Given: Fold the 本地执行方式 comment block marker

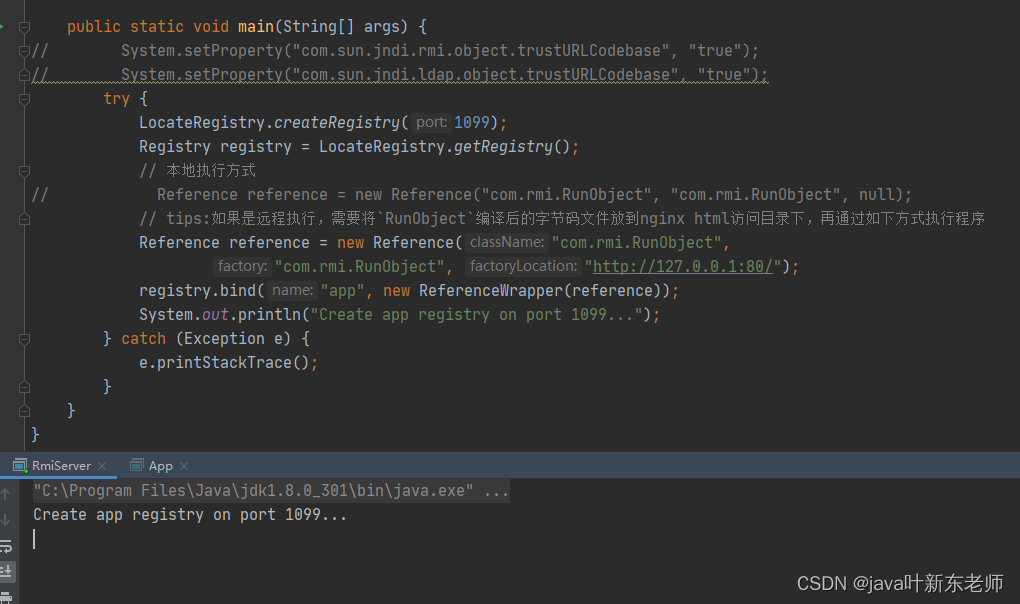Looking at the screenshot, I should click(x=25, y=172).
